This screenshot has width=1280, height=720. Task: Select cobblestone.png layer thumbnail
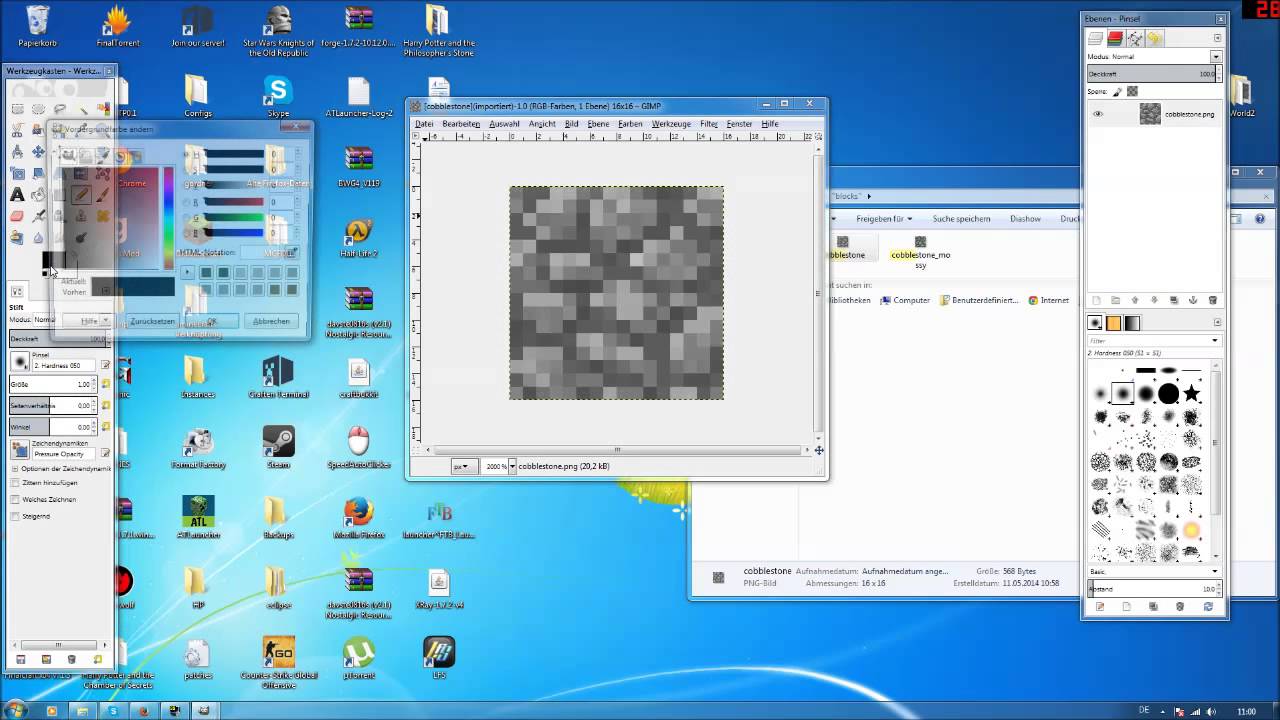pyautogui.click(x=1150, y=114)
